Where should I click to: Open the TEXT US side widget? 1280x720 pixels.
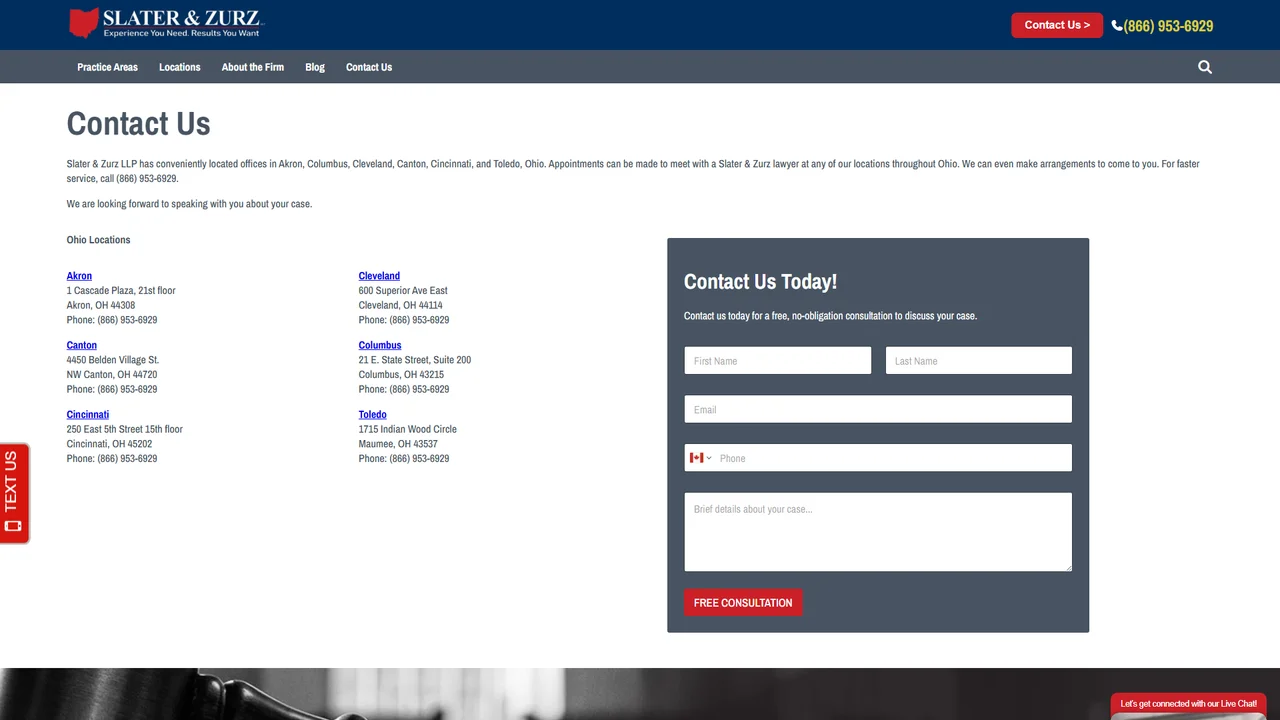click(x=14, y=493)
